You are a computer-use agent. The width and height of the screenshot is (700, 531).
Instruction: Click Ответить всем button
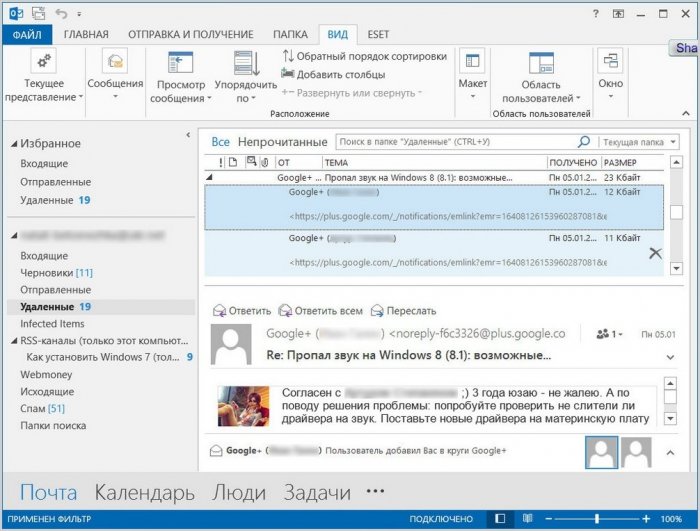pos(321,310)
